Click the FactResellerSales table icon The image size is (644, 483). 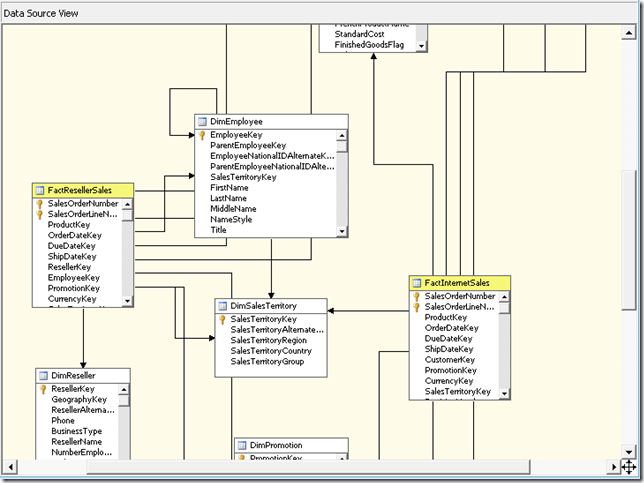click(40, 190)
